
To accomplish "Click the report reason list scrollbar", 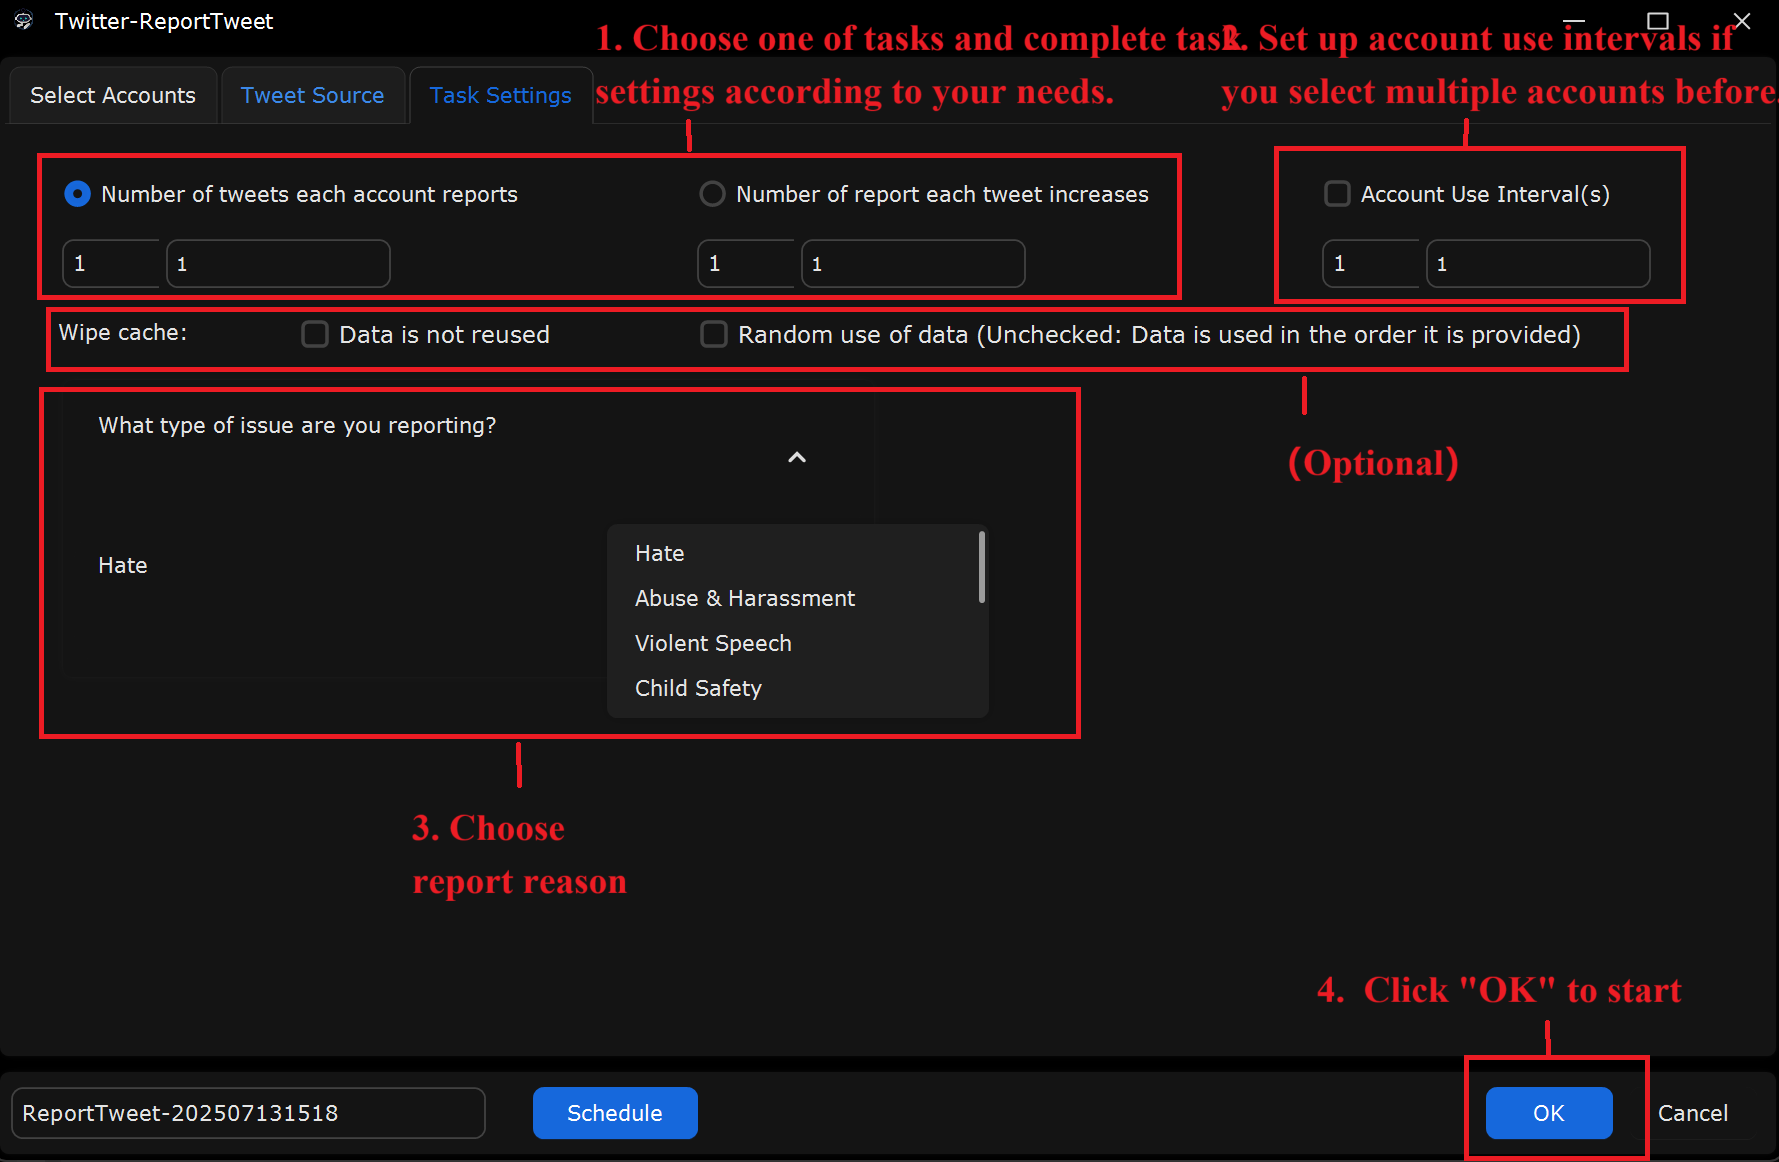I will click(982, 567).
